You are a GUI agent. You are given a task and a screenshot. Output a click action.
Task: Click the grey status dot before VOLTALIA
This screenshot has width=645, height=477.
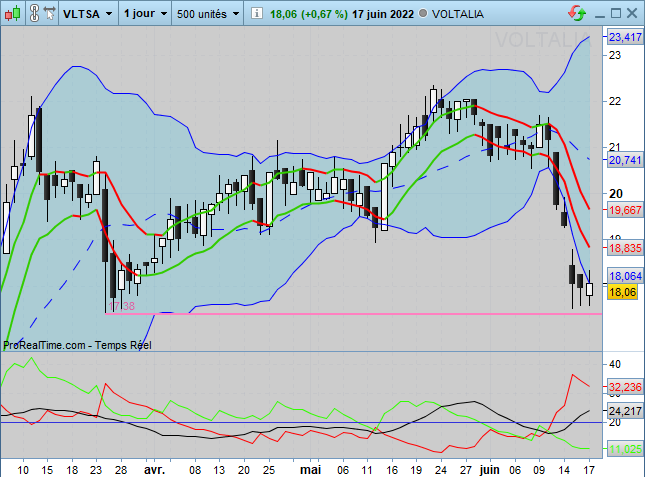423,14
